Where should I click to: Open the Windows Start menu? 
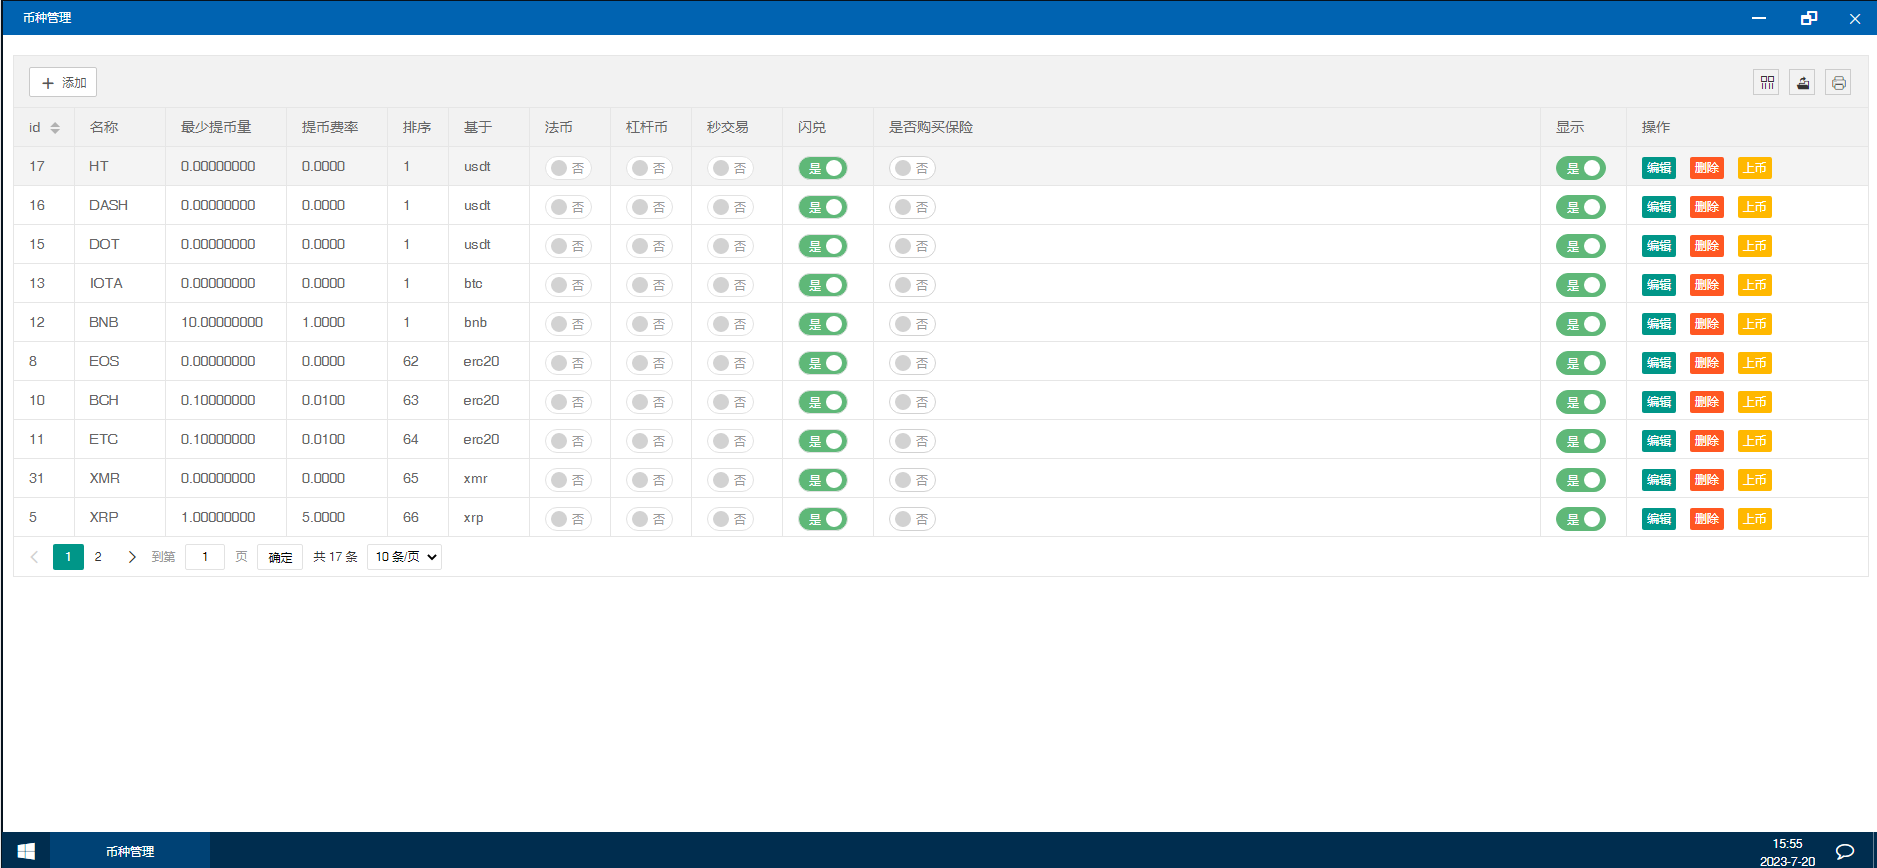[x=26, y=850]
